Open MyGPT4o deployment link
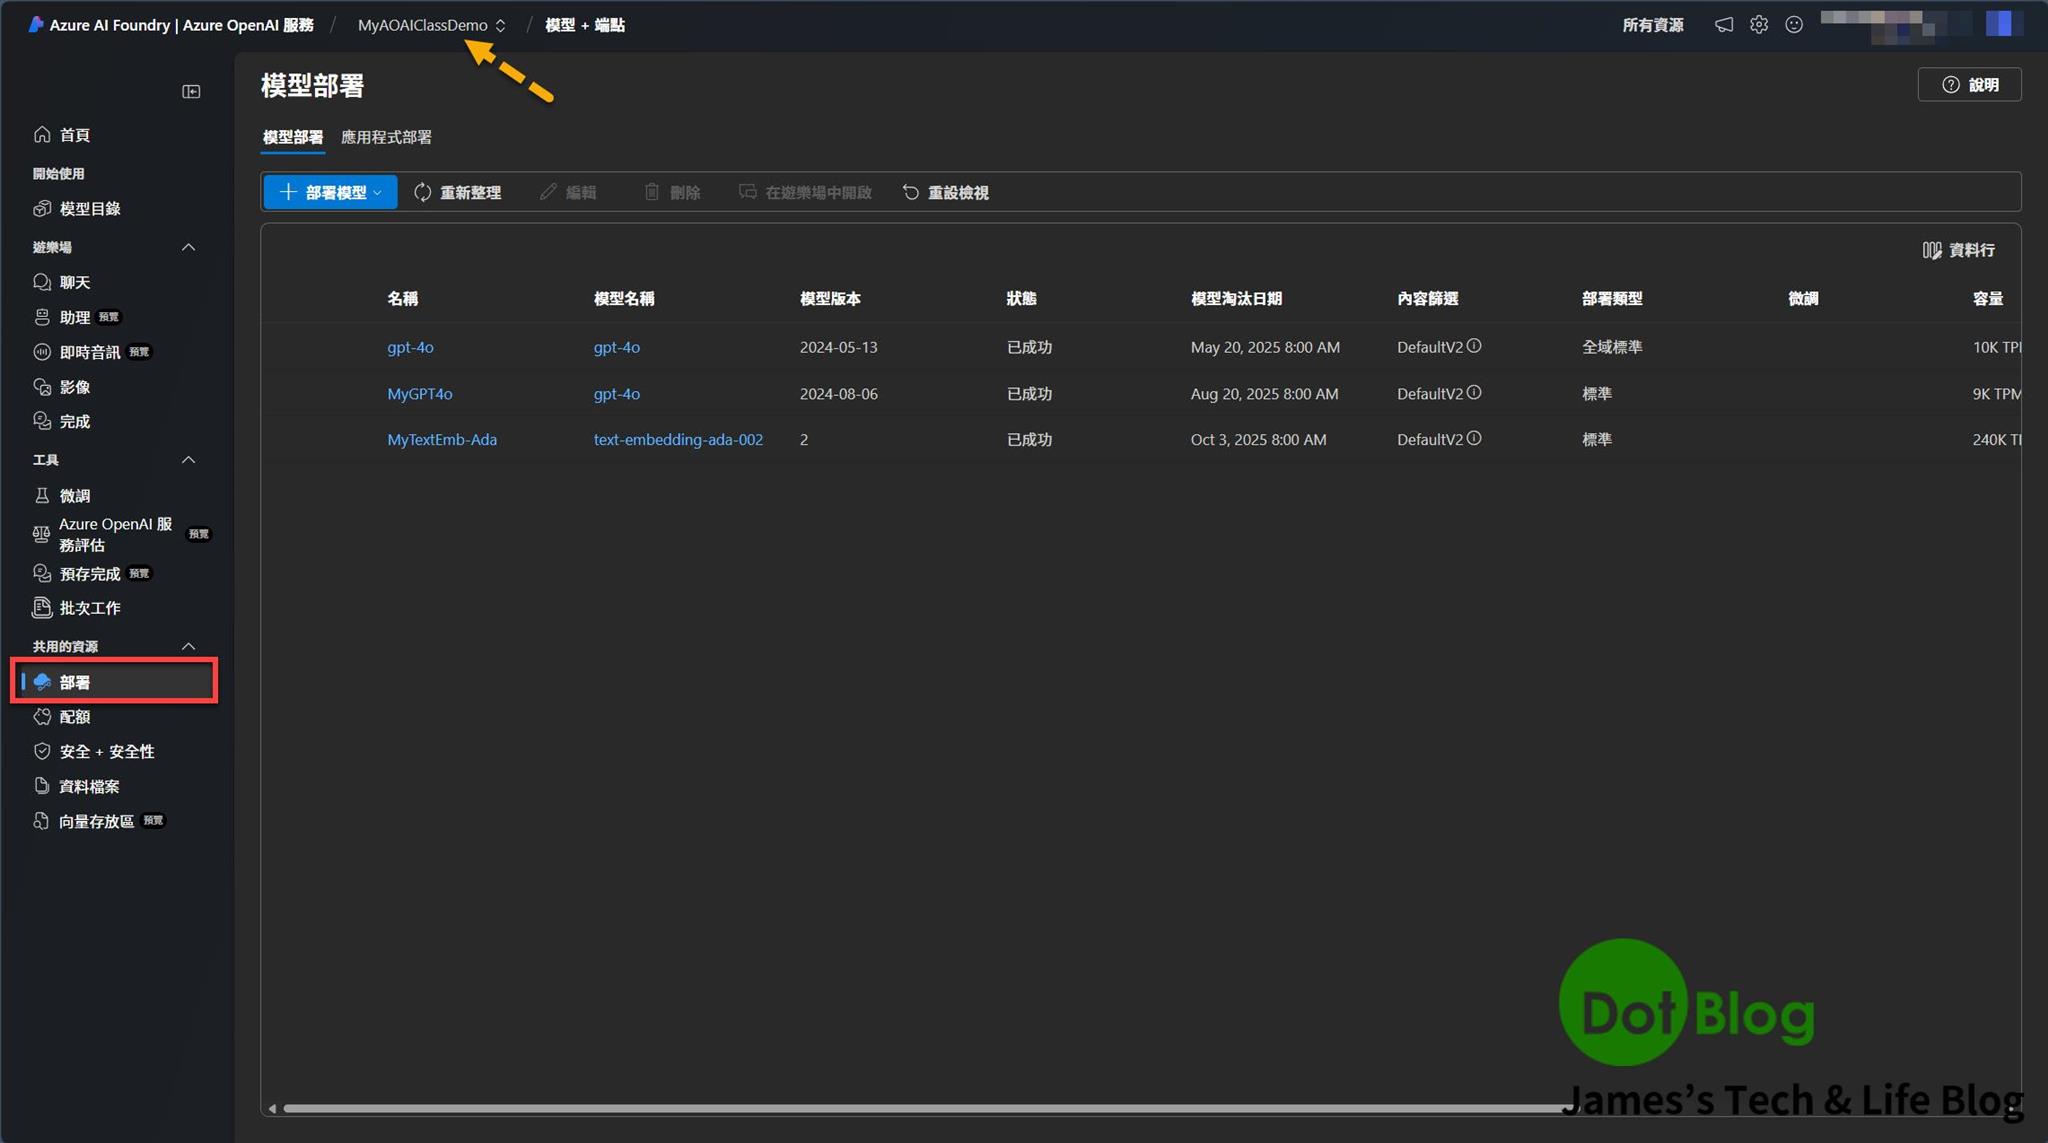2048x1143 pixels. [x=419, y=394]
